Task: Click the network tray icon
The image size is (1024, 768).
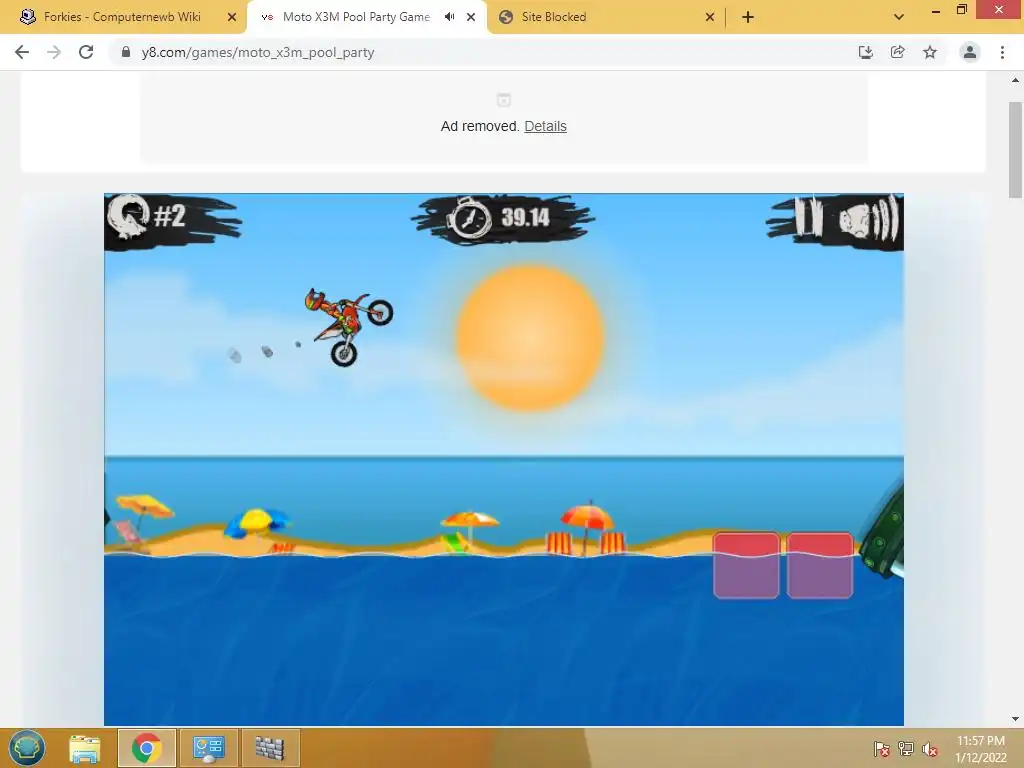Action: tap(906, 749)
